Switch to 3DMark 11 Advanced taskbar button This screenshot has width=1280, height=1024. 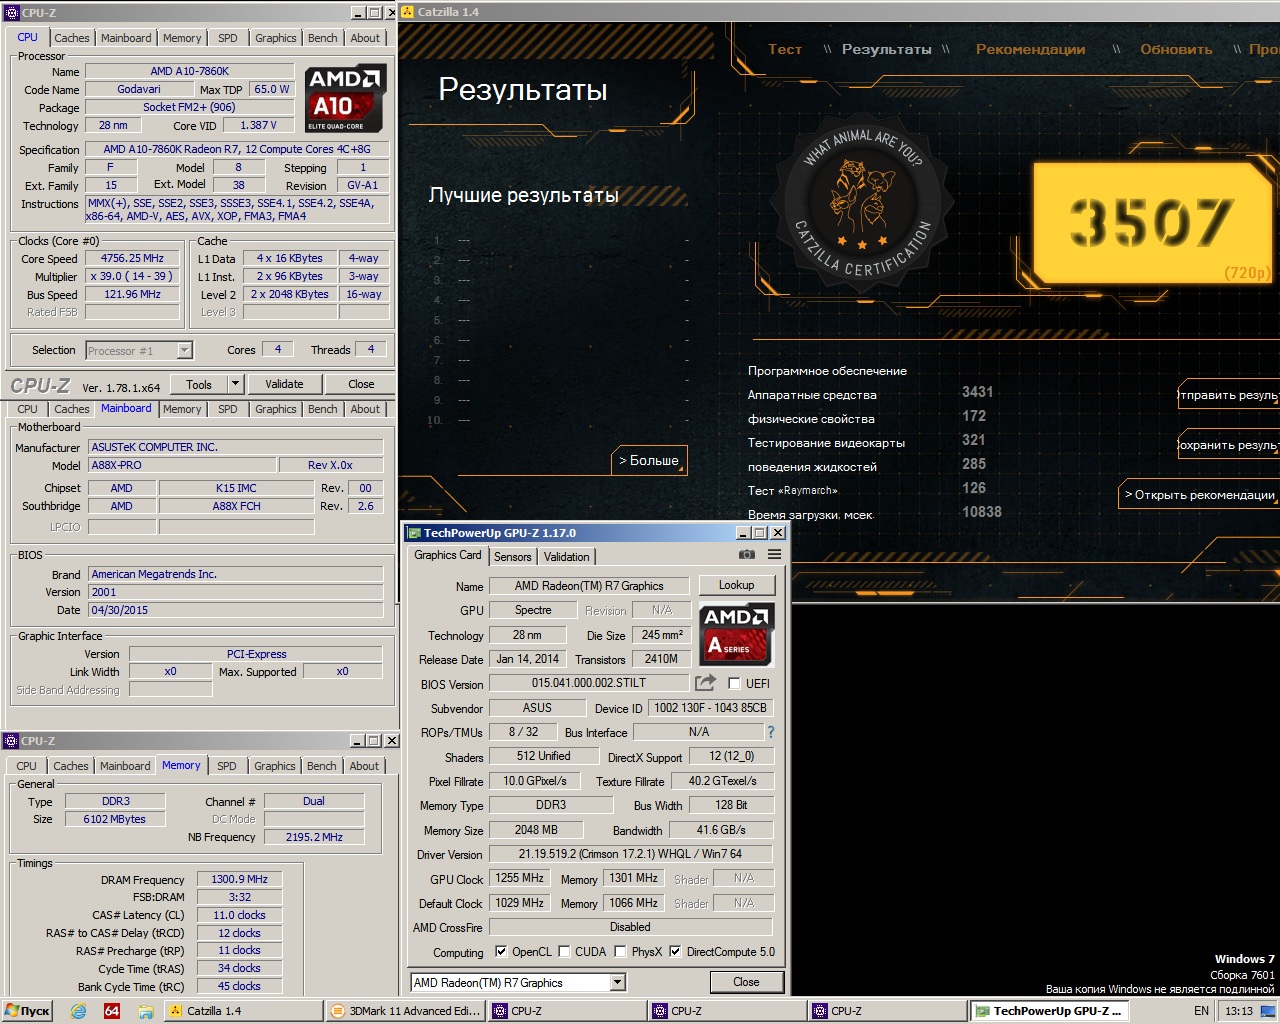[406, 1011]
